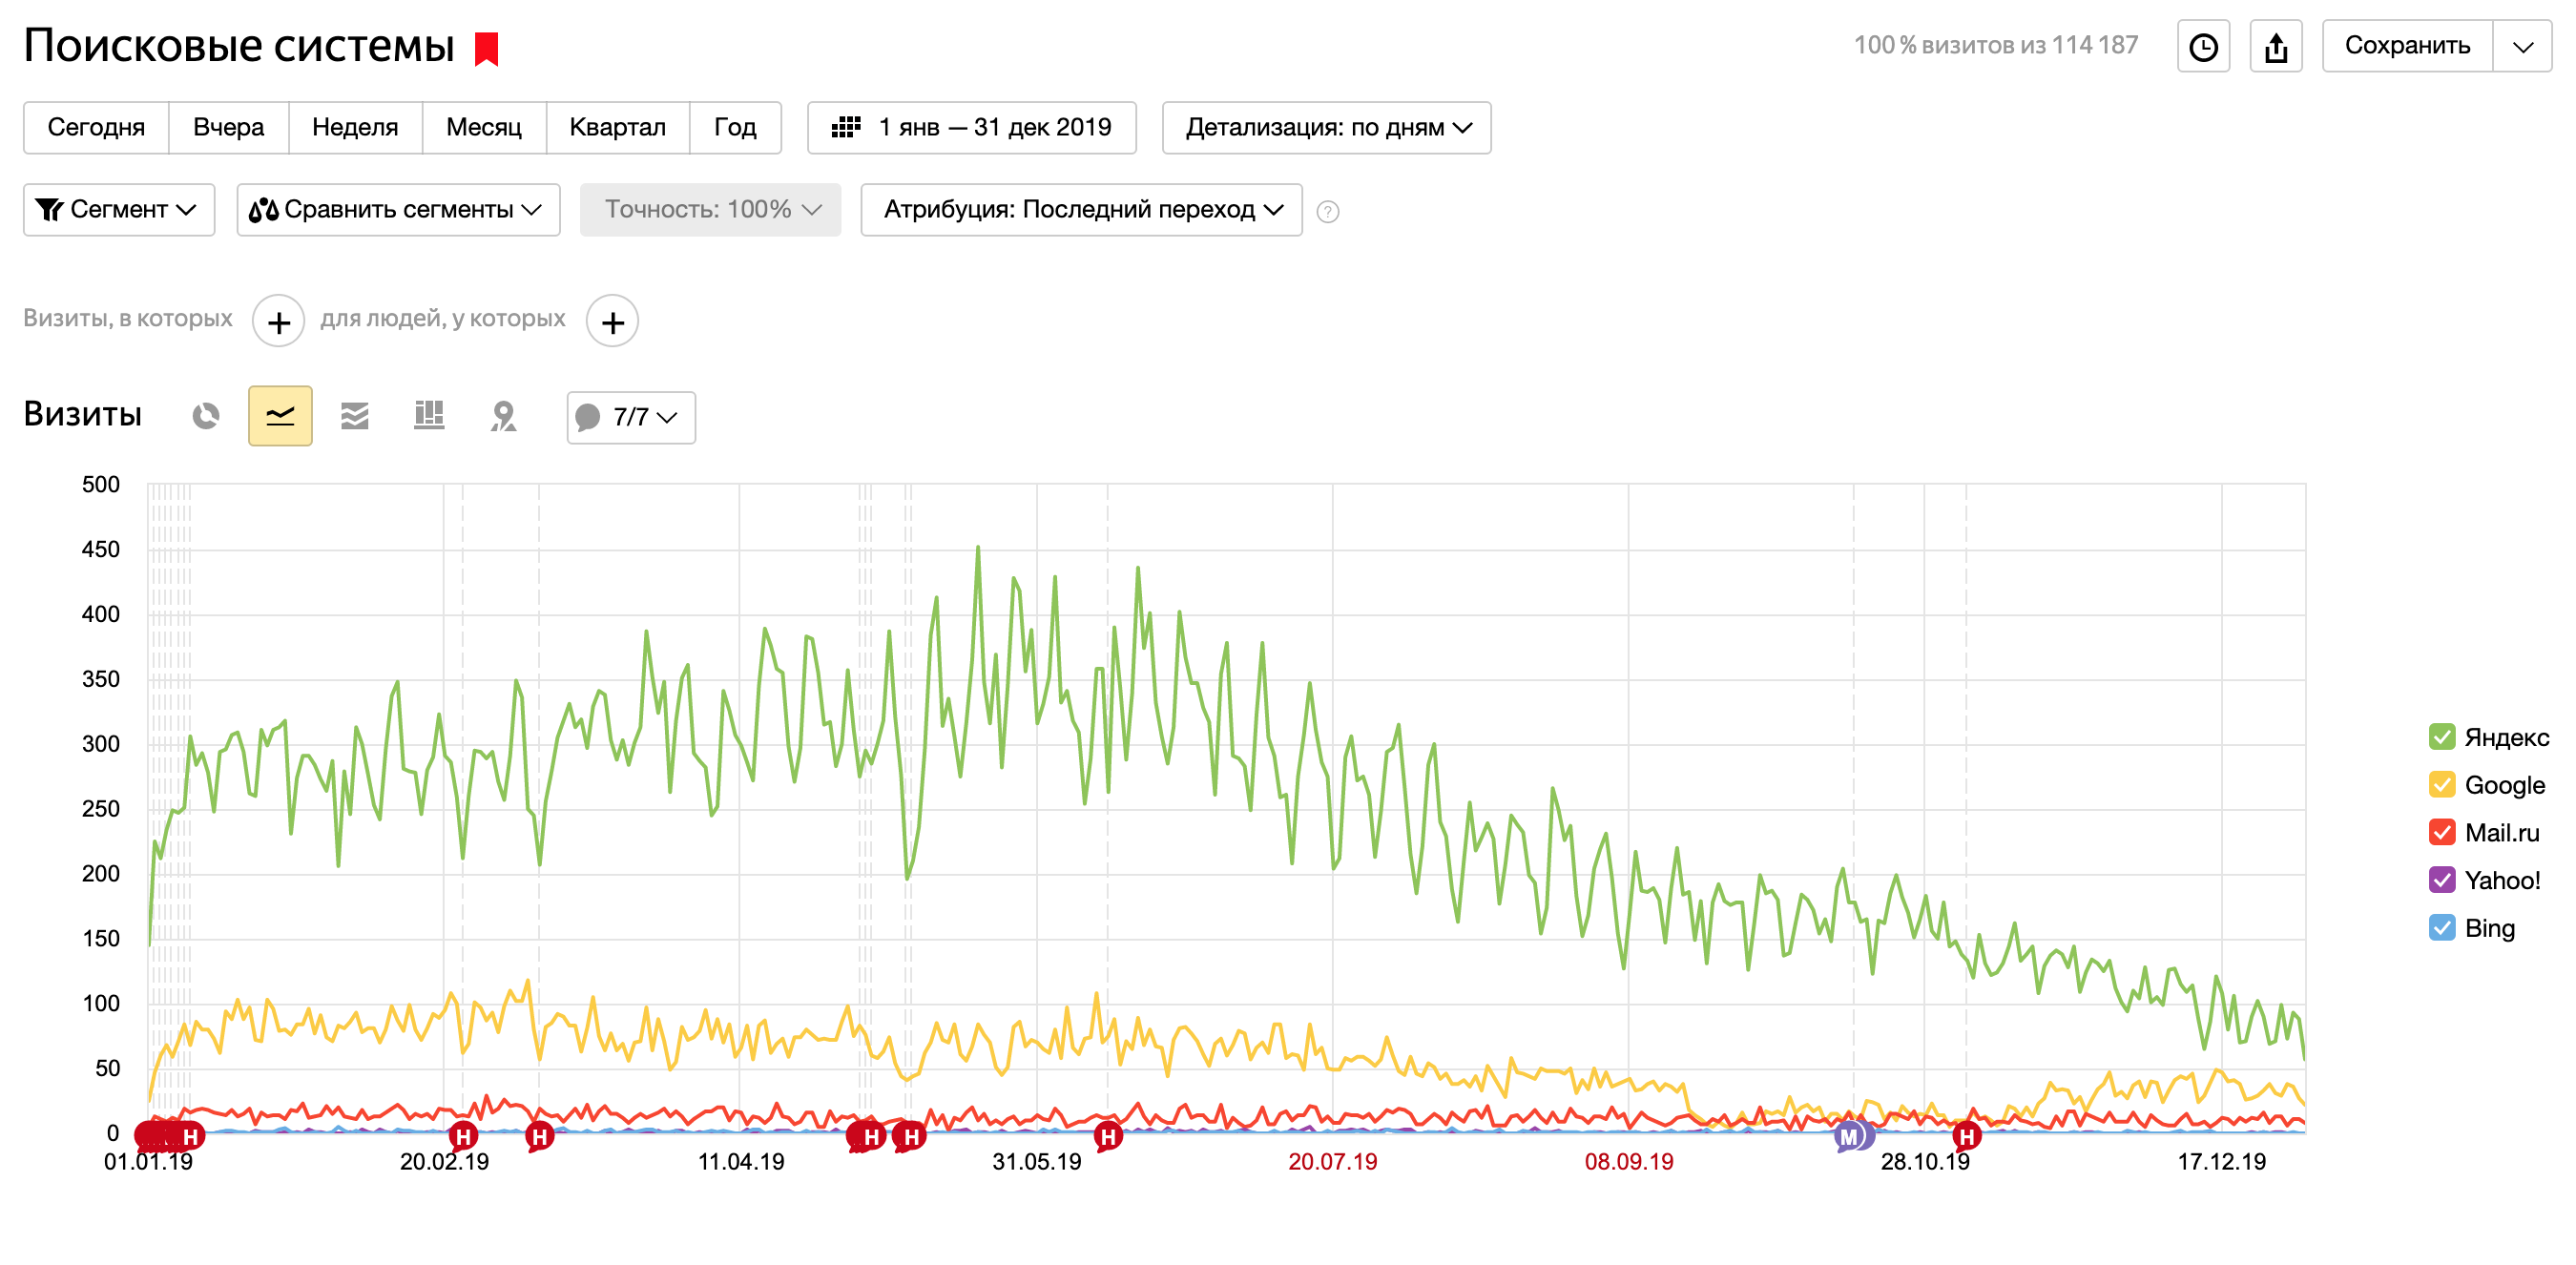Click the purple M chart annotation marker
2576x1265 pixels.
[1848, 1136]
